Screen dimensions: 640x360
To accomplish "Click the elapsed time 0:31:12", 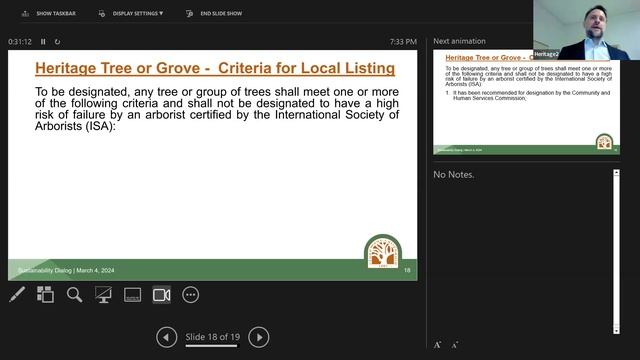I will (x=20, y=42).
